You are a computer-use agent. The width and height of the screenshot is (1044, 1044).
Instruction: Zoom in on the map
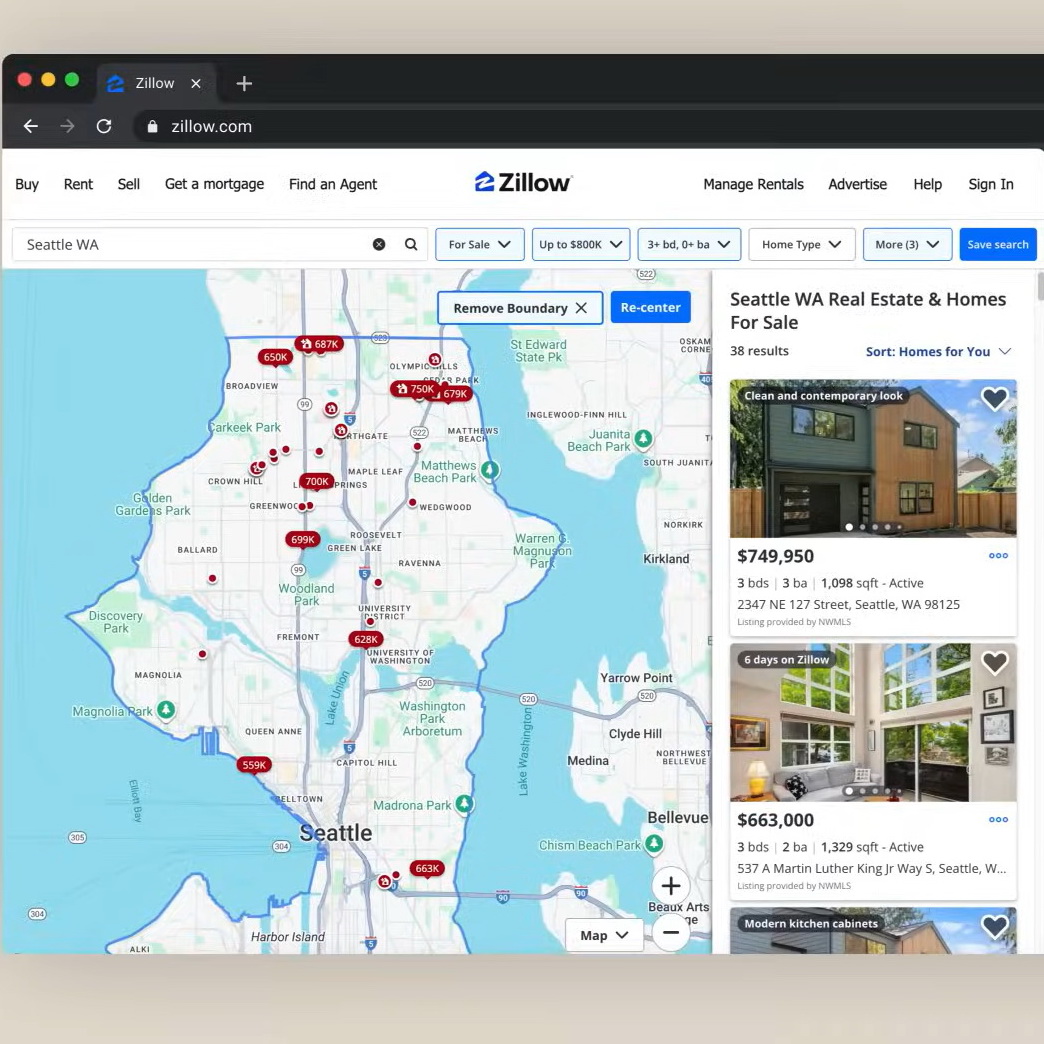(670, 885)
